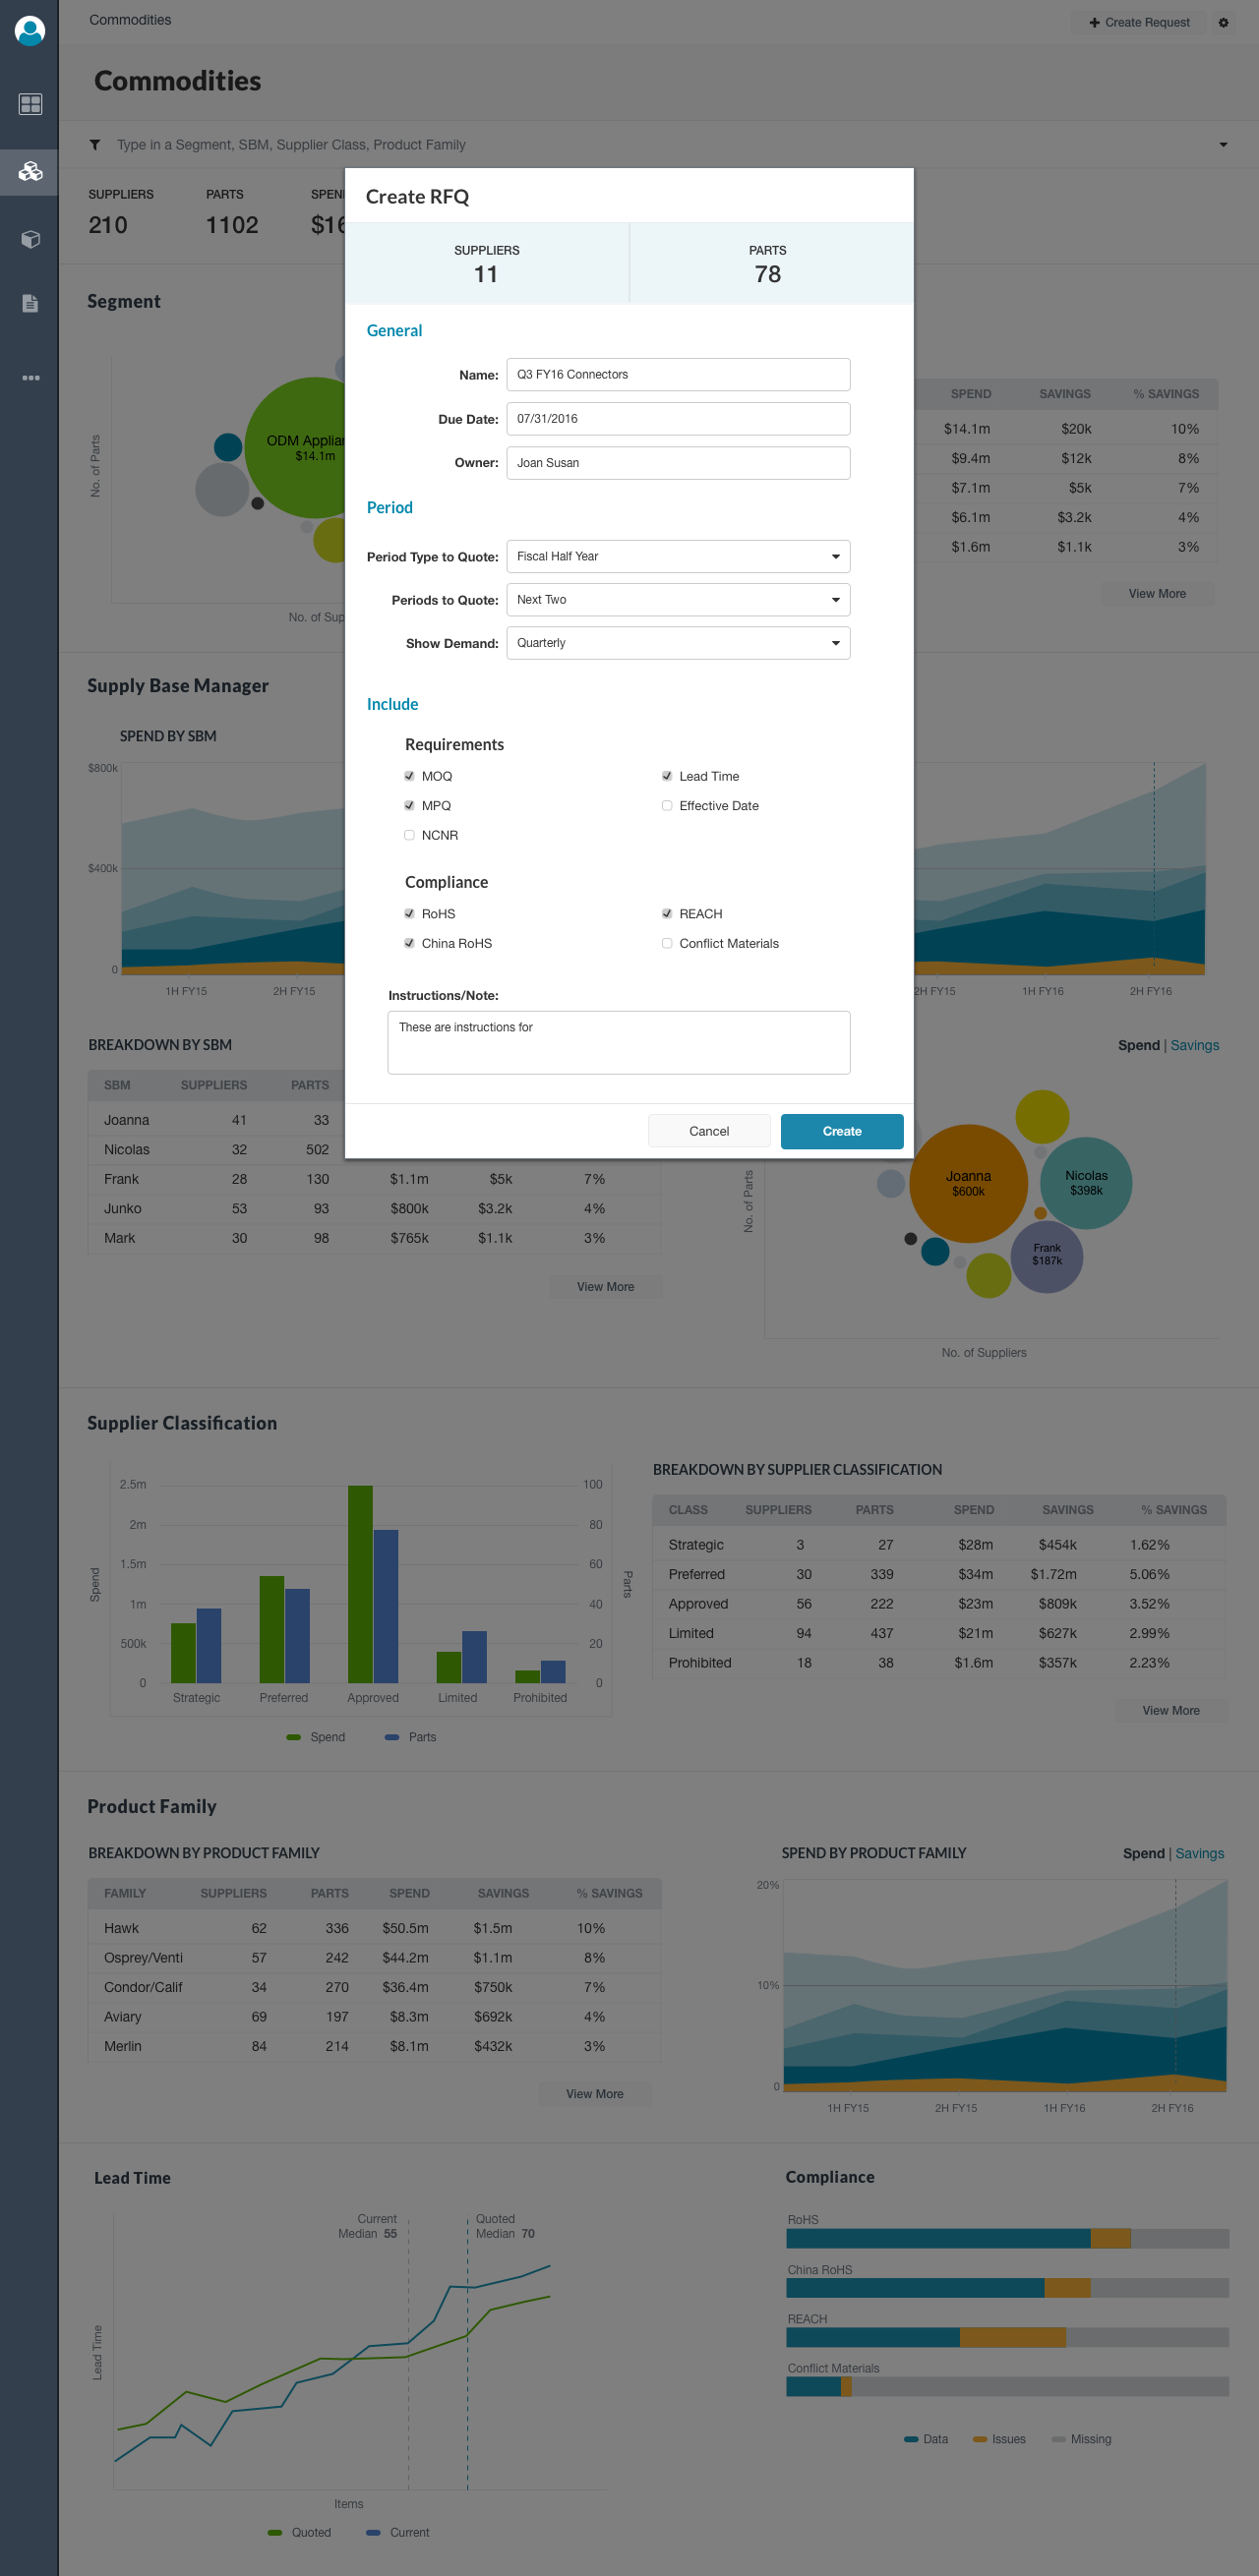Click the green Spend legend swatch
The image size is (1259, 2576).
[x=294, y=1737]
